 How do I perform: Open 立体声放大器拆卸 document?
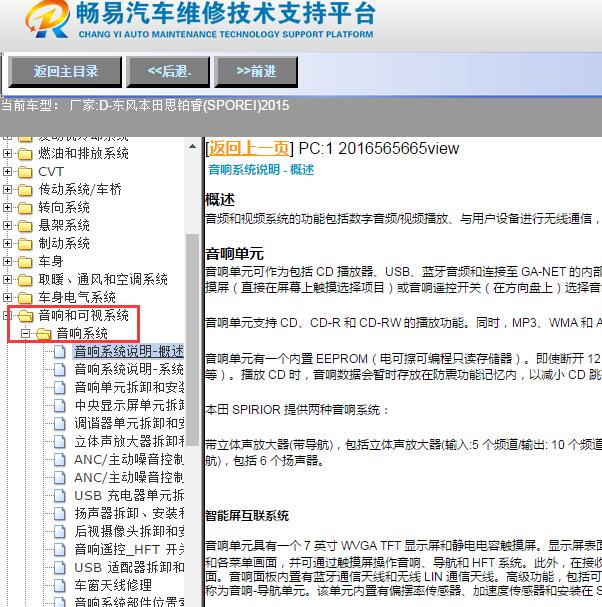tap(129, 441)
